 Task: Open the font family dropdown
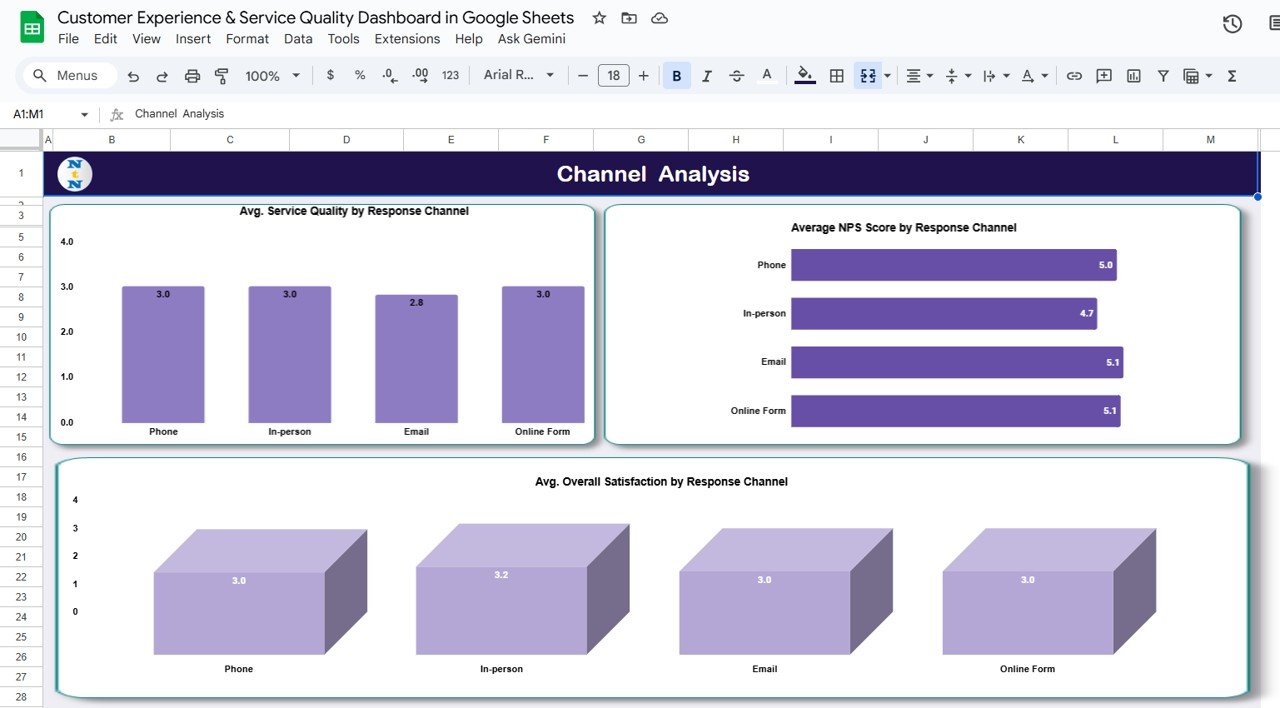[519, 75]
